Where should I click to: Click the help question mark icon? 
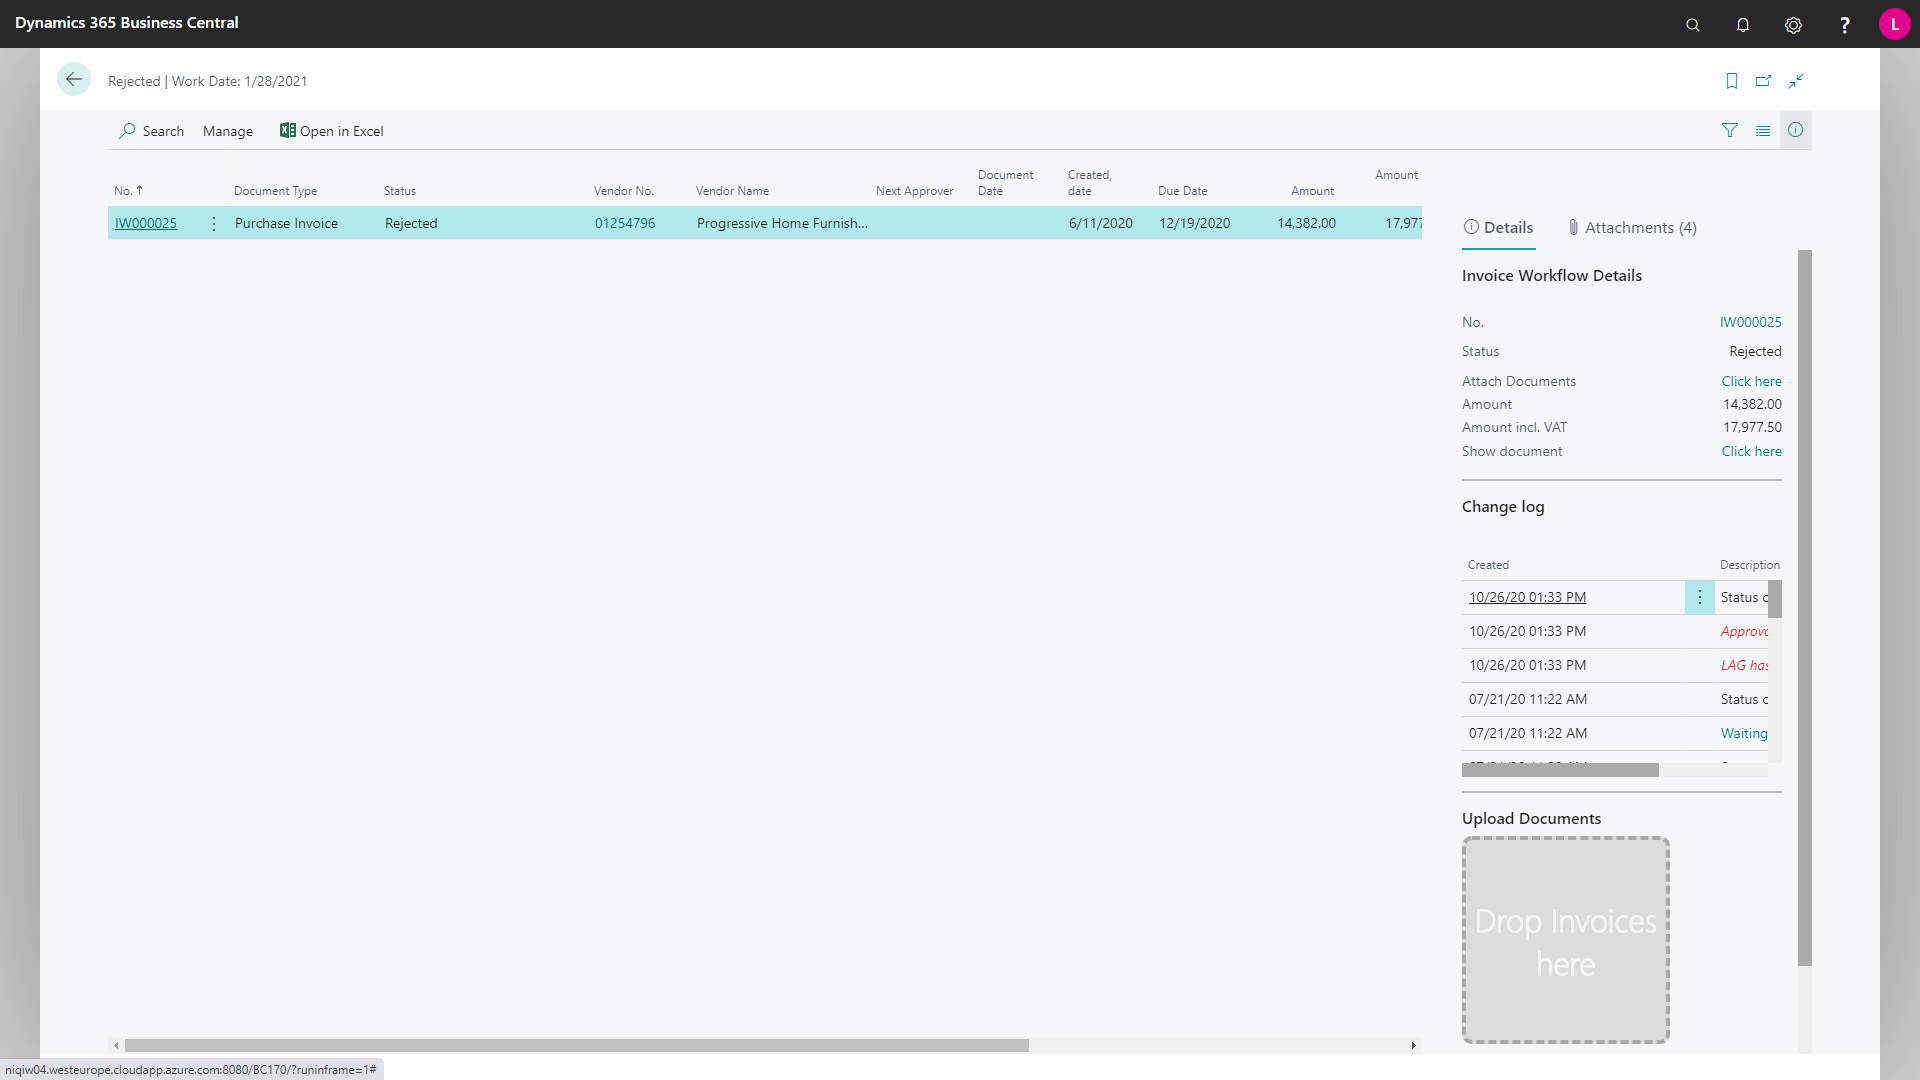pos(1844,25)
